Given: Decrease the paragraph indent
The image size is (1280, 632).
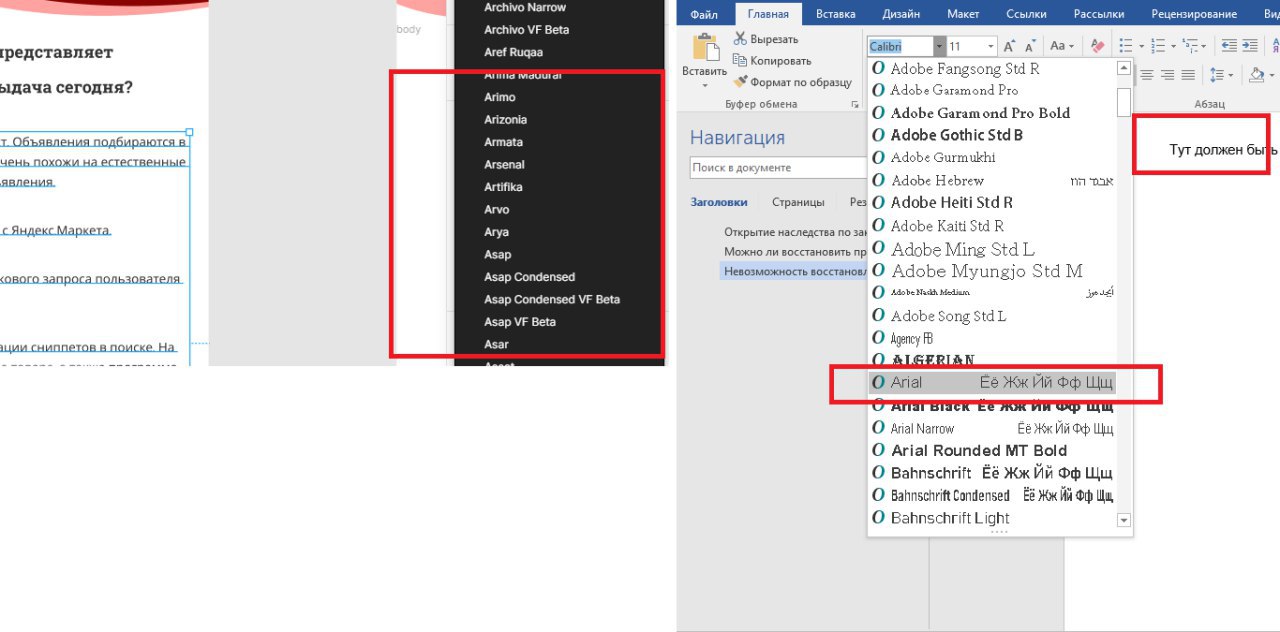Looking at the screenshot, I should [1229, 46].
